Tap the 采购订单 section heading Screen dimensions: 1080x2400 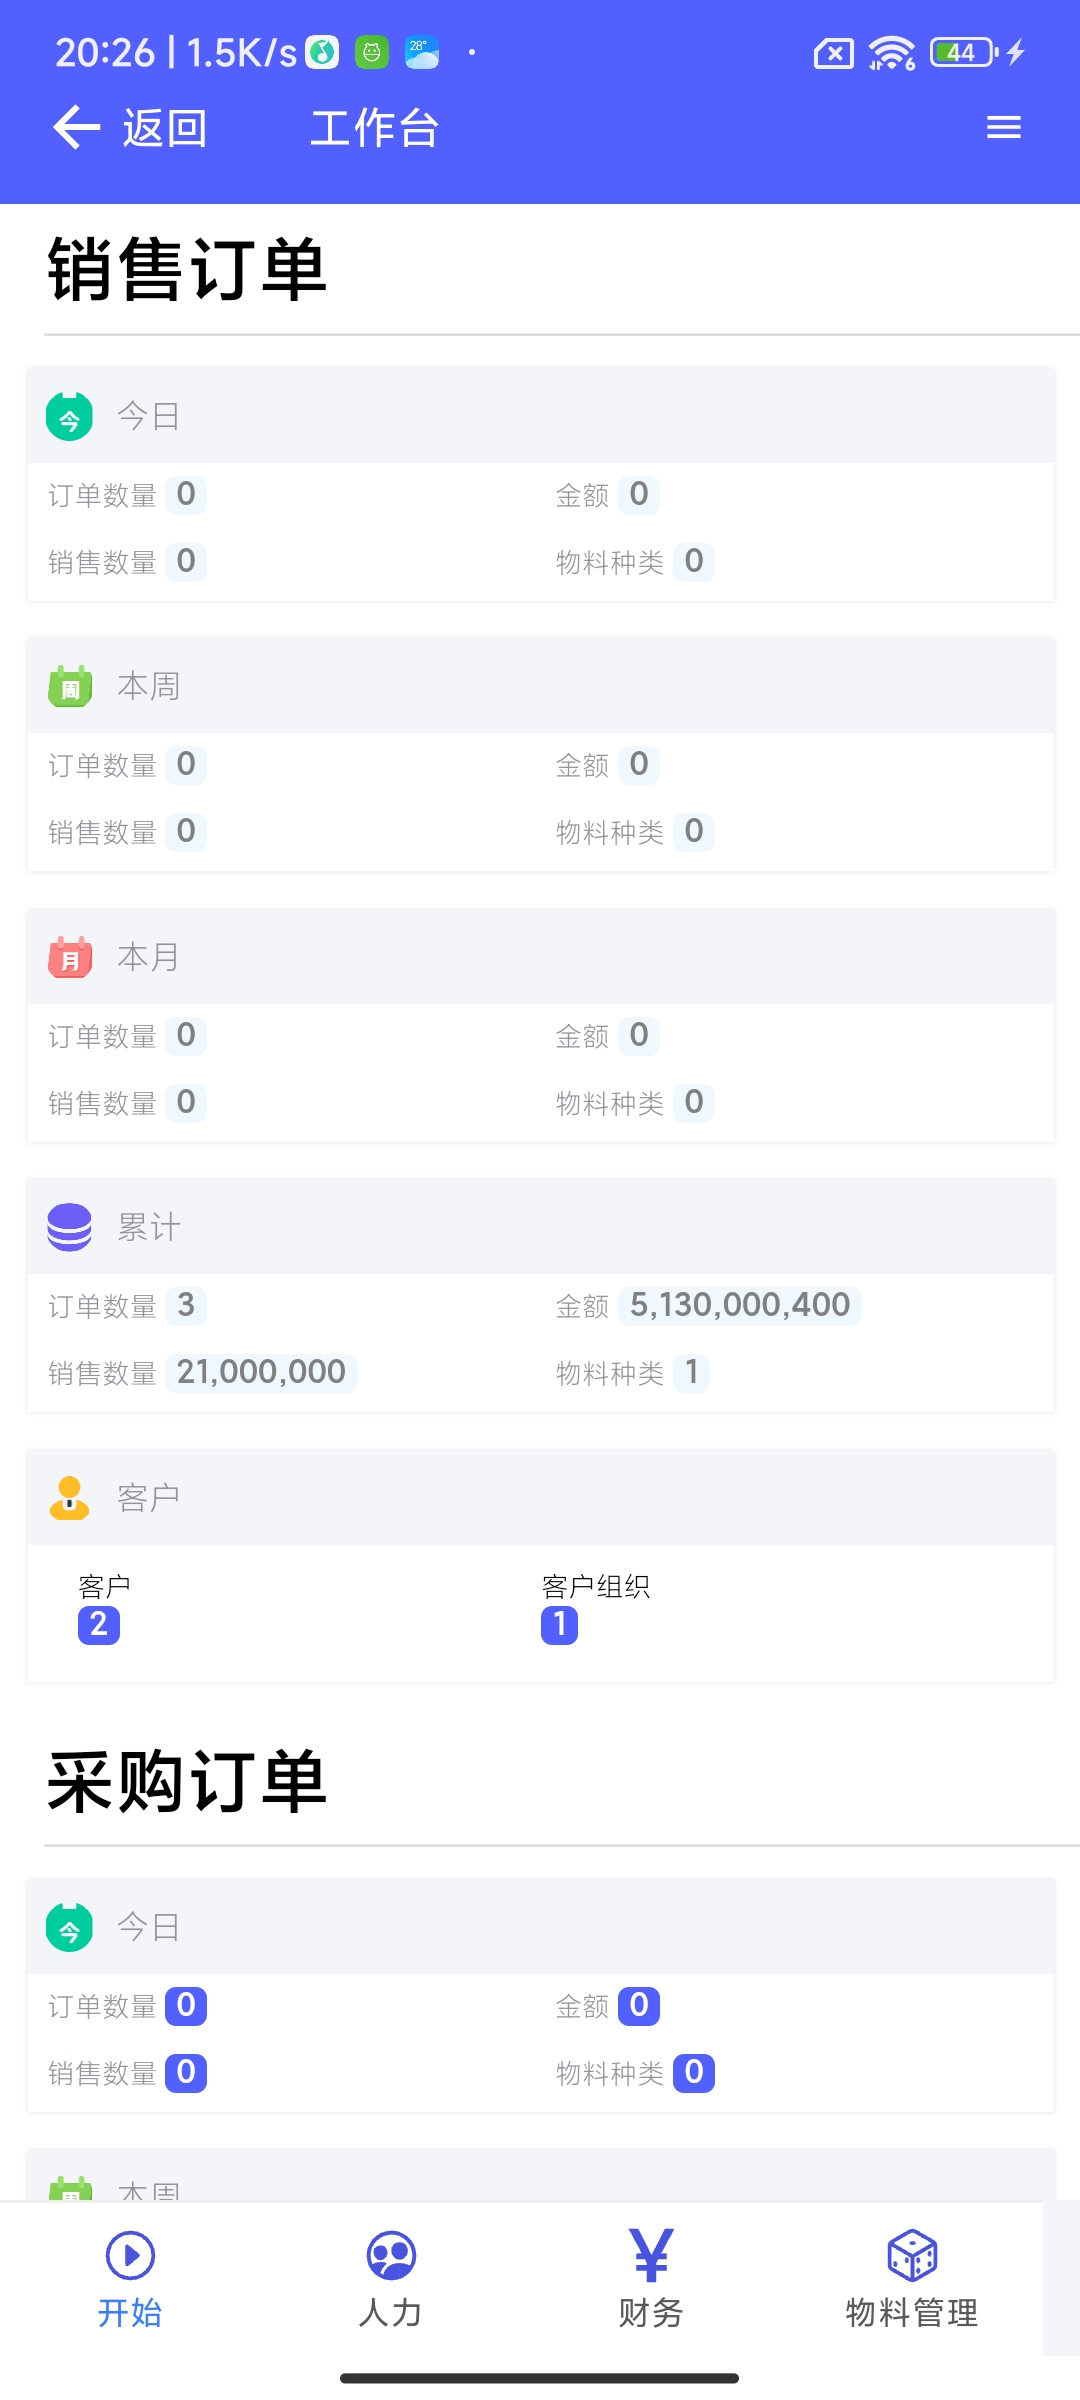(x=187, y=1781)
